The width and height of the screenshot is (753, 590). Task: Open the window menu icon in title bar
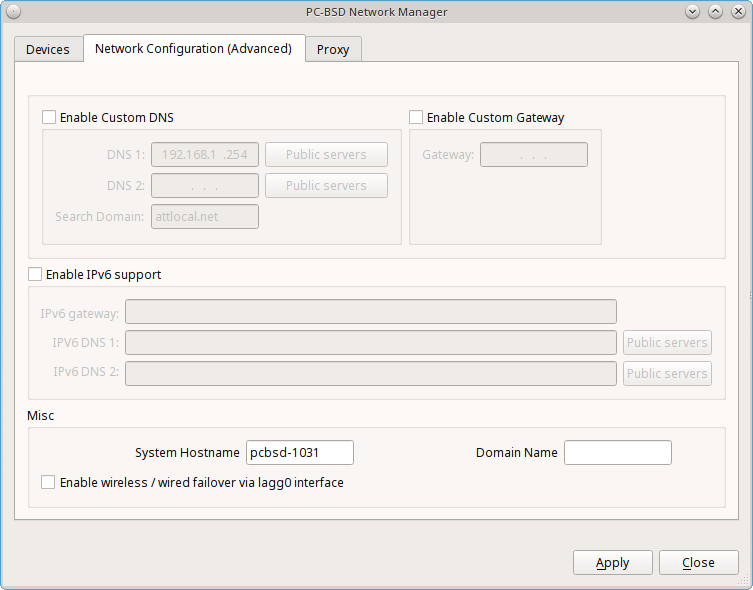tap(13, 12)
